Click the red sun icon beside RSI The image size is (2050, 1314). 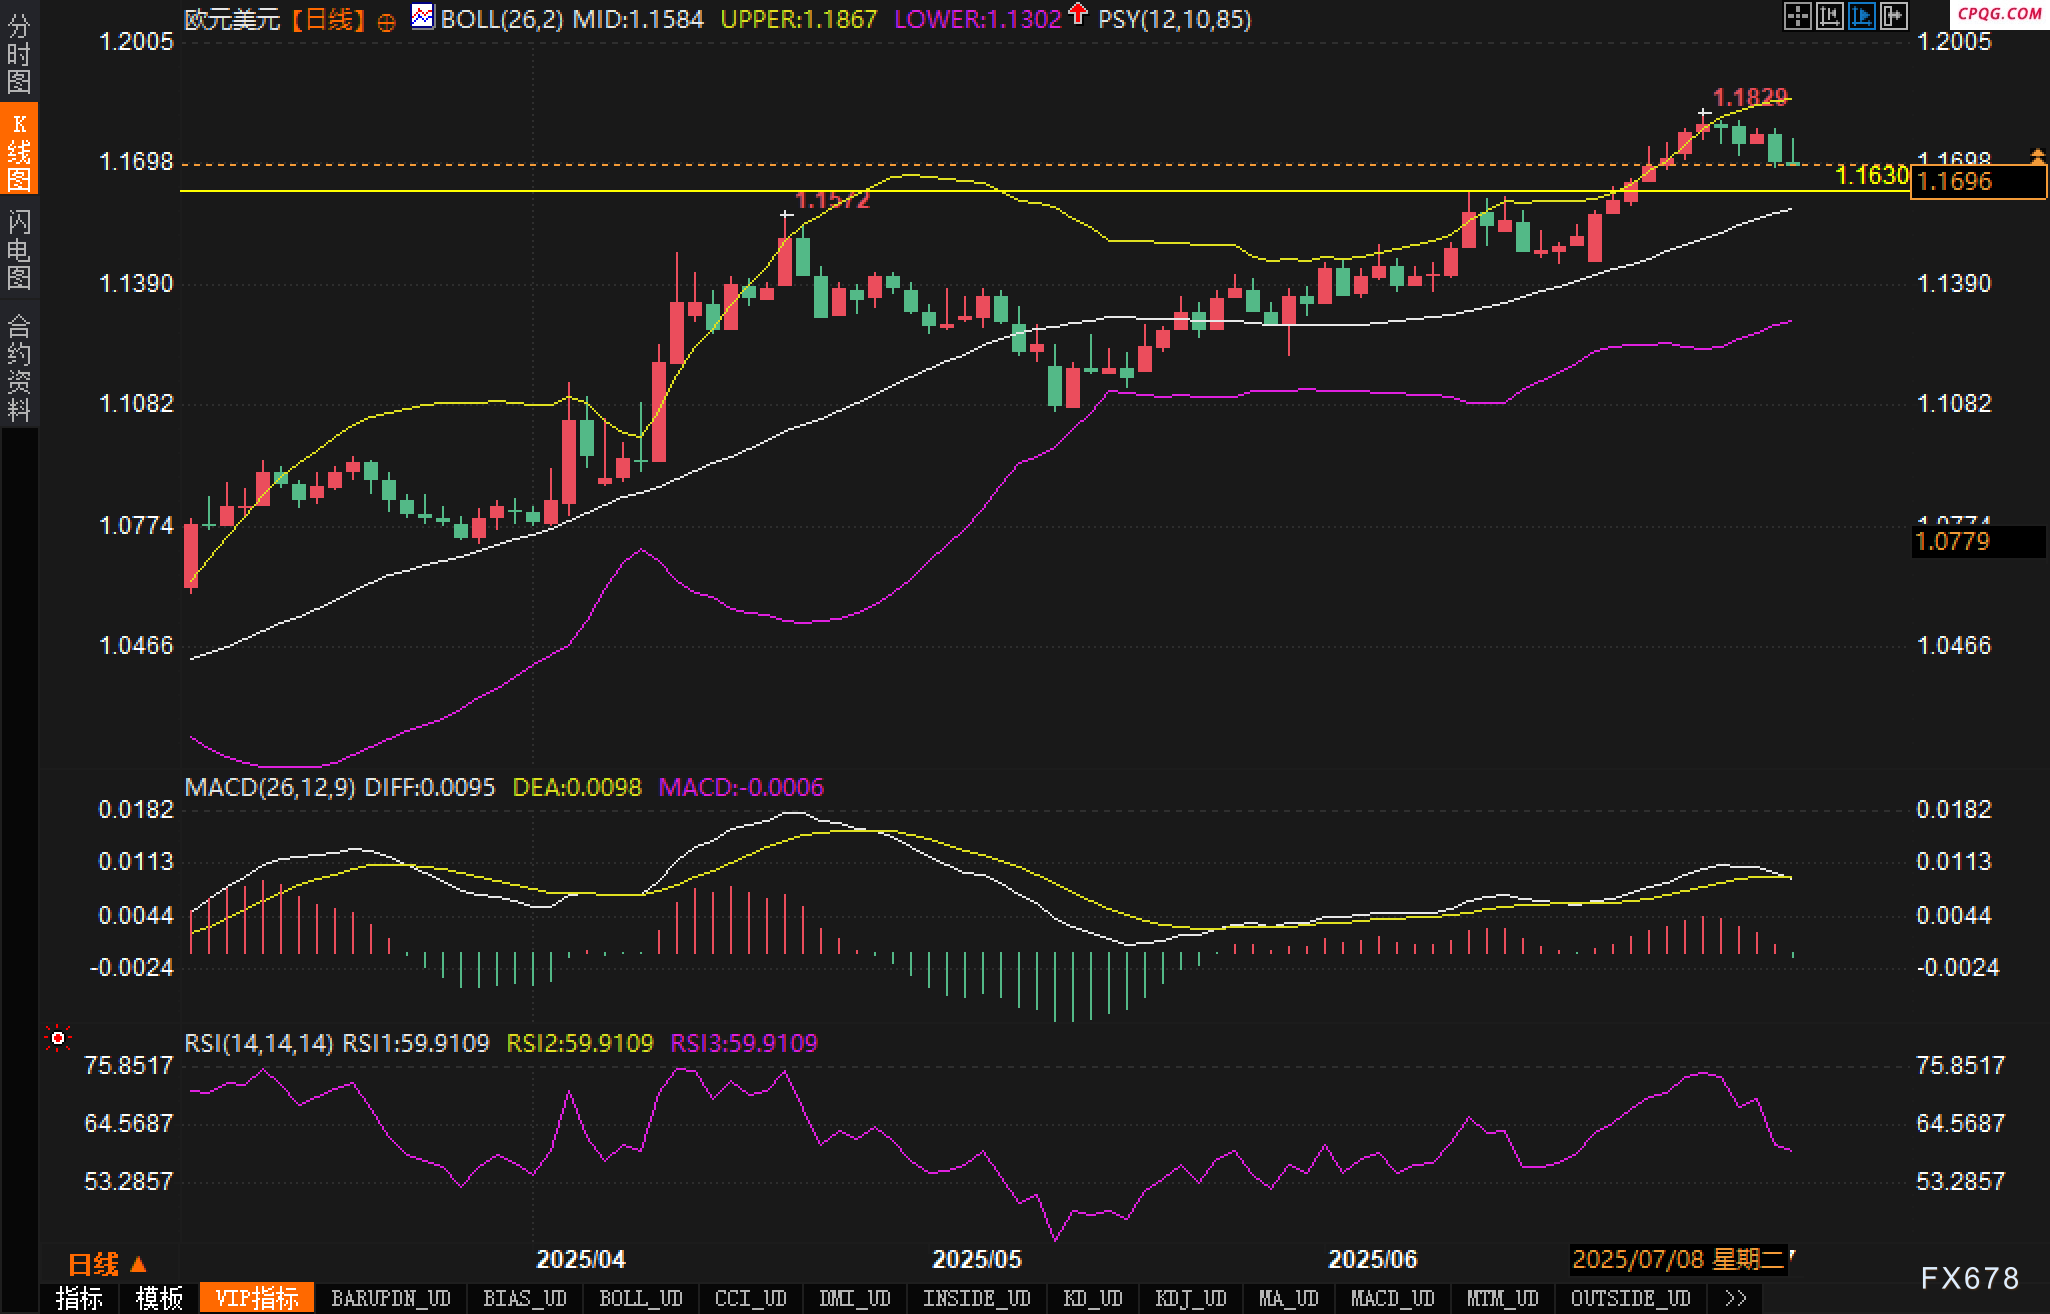coord(58,1039)
